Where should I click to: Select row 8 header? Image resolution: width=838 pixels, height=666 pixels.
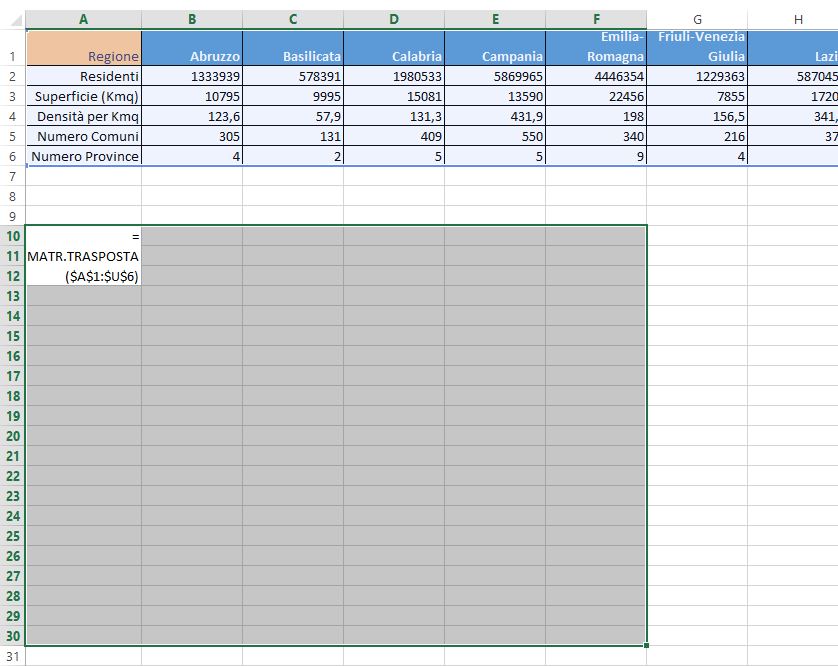pyautogui.click(x=12, y=195)
